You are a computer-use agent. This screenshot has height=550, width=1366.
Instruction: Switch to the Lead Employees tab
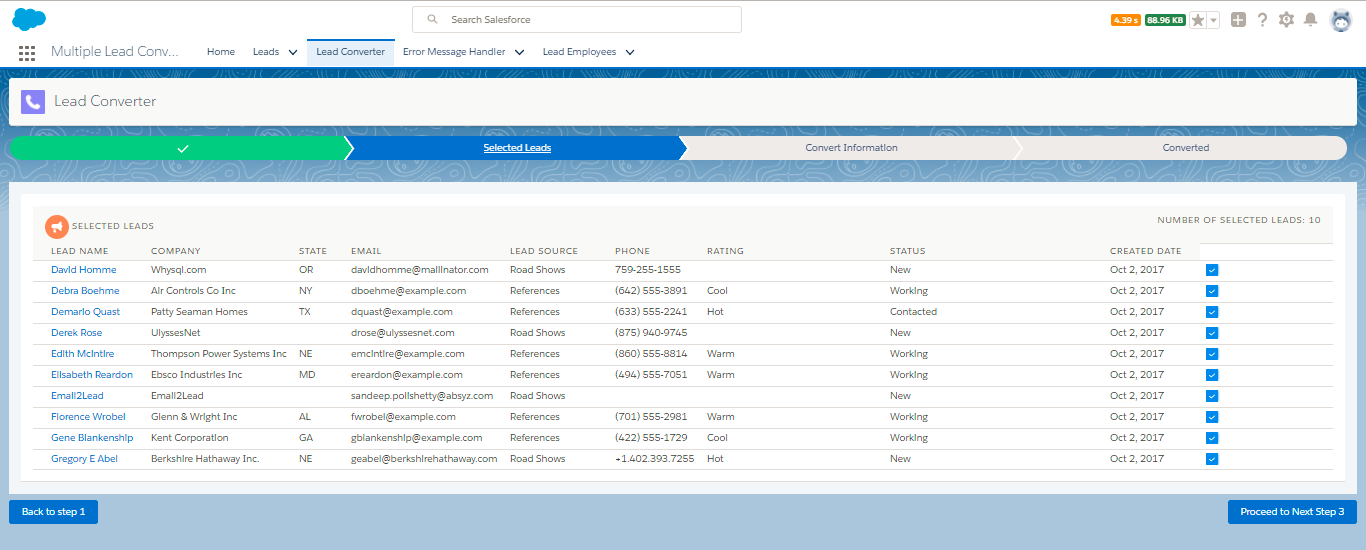click(x=579, y=52)
